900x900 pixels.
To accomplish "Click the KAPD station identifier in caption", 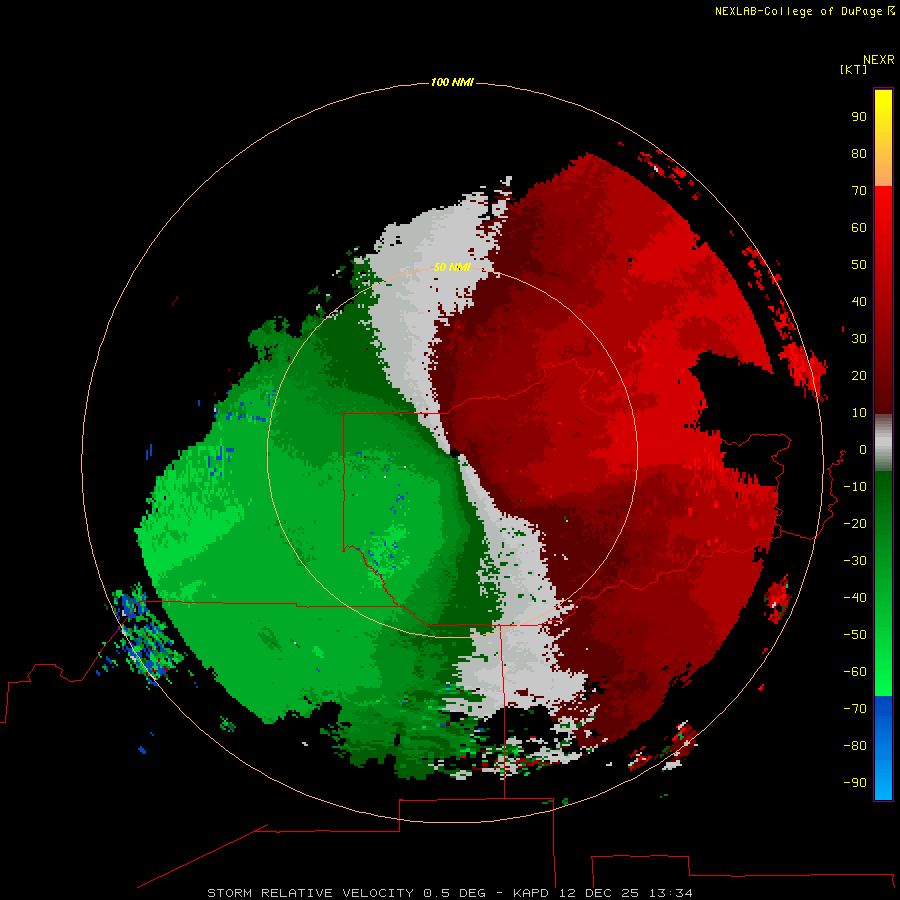I will point(530,893).
